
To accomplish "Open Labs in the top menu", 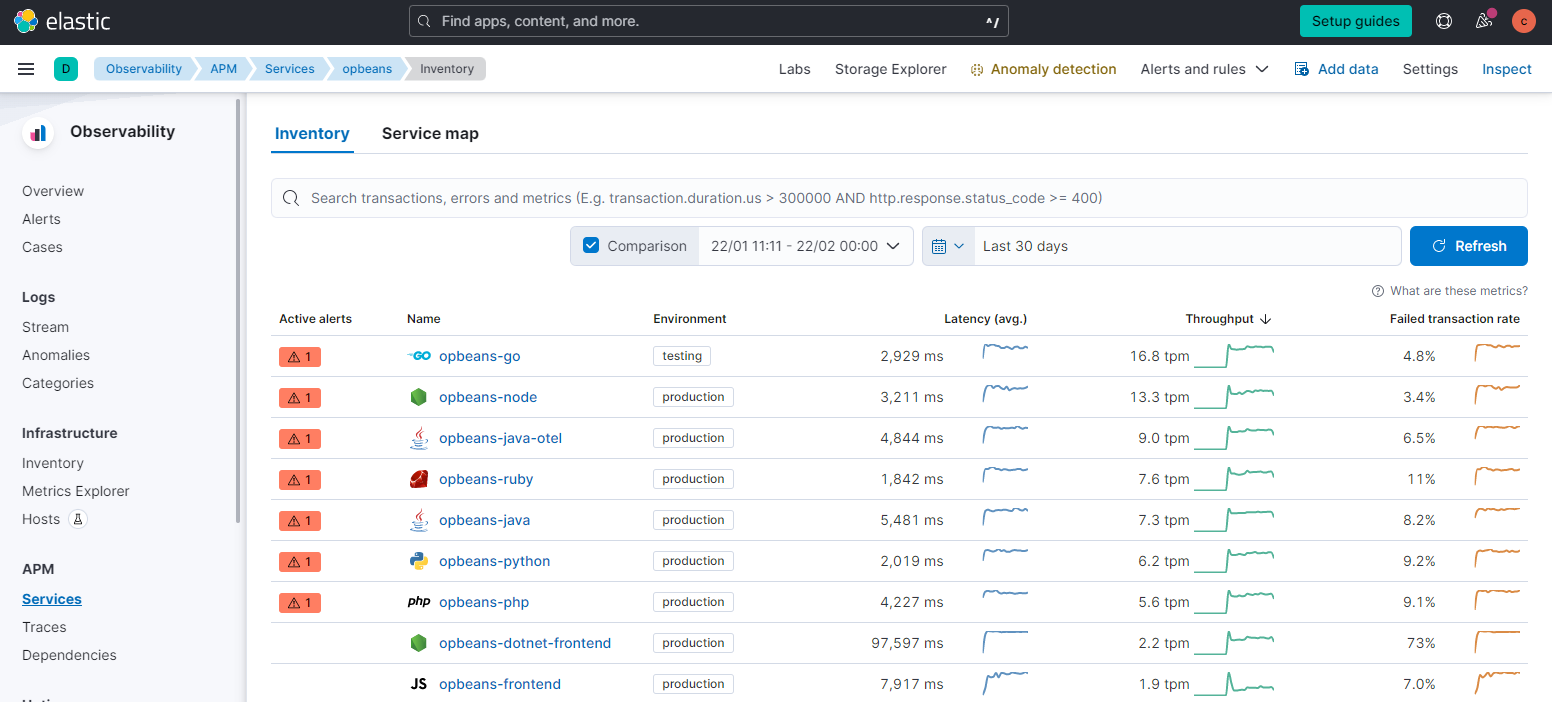I will coord(795,69).
